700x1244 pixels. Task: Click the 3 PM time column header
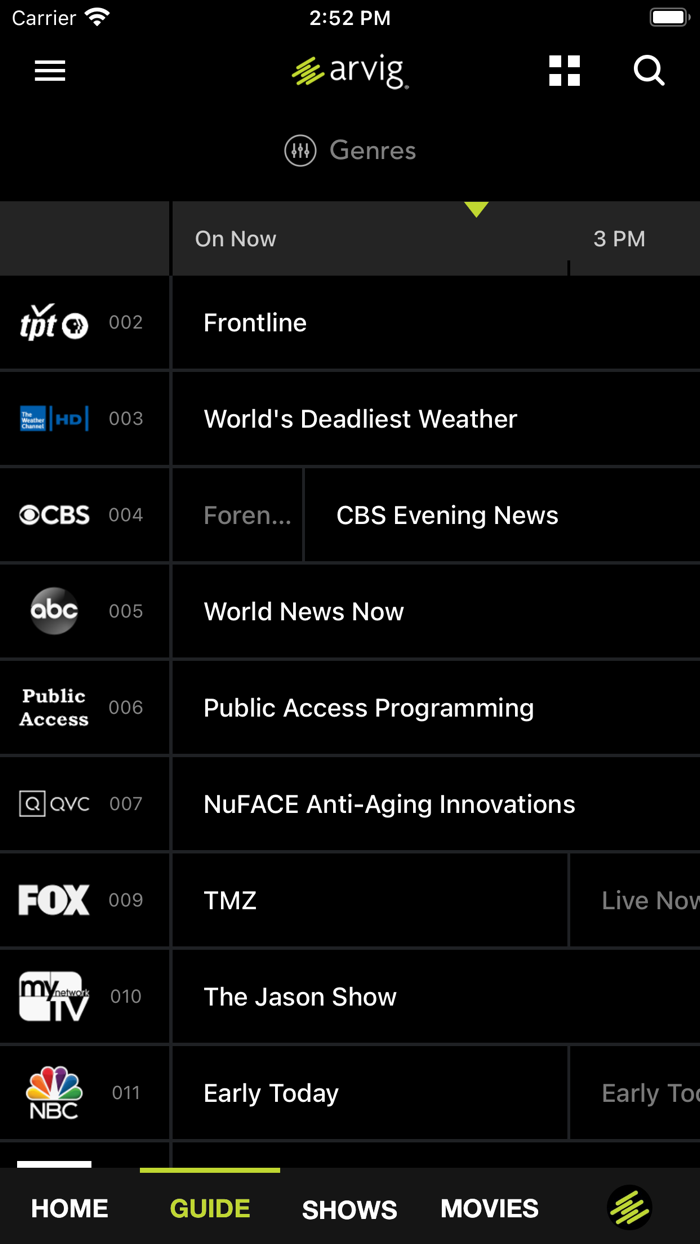pos(619,238)
